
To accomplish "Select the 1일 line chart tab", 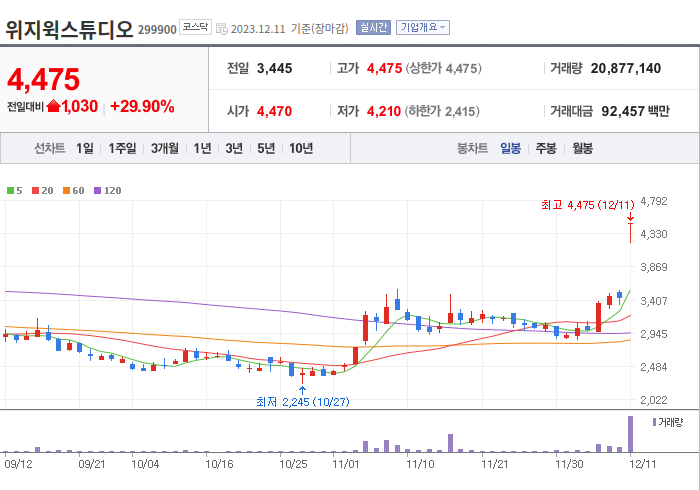I will (85, 148).
